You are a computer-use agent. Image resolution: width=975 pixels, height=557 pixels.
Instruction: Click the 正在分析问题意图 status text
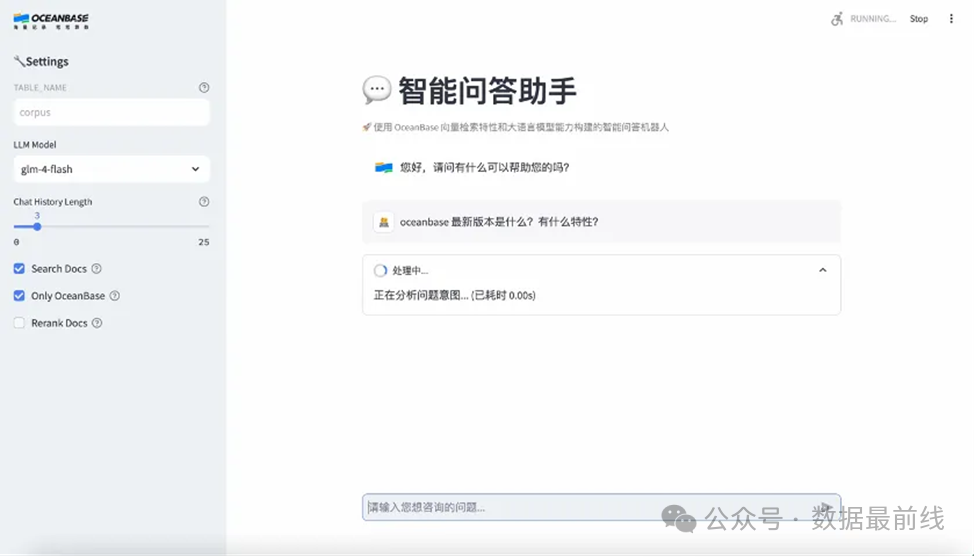[x=455, y=295]
